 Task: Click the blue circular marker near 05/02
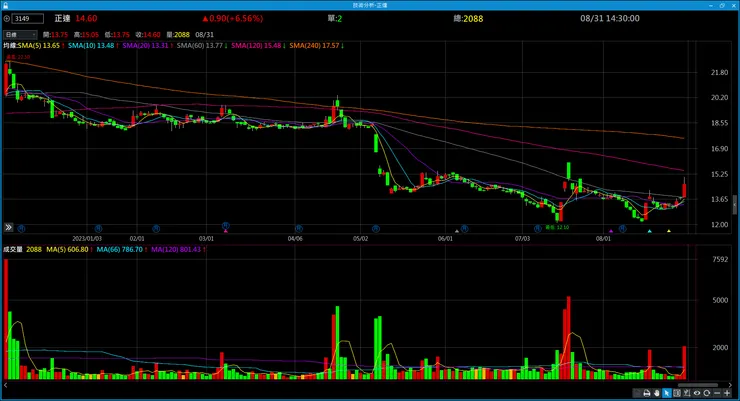click(x=376, y=229)
